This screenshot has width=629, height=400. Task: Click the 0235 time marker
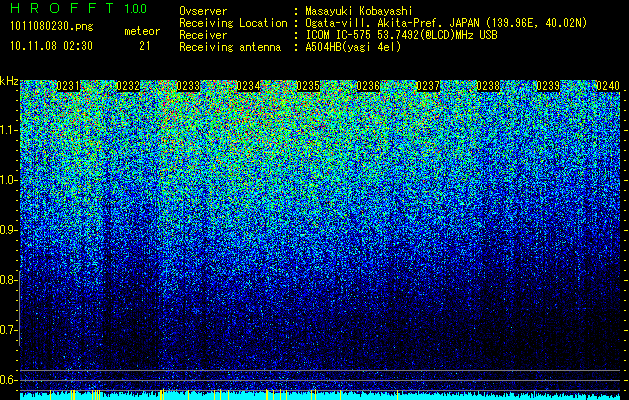pos(308,86)
